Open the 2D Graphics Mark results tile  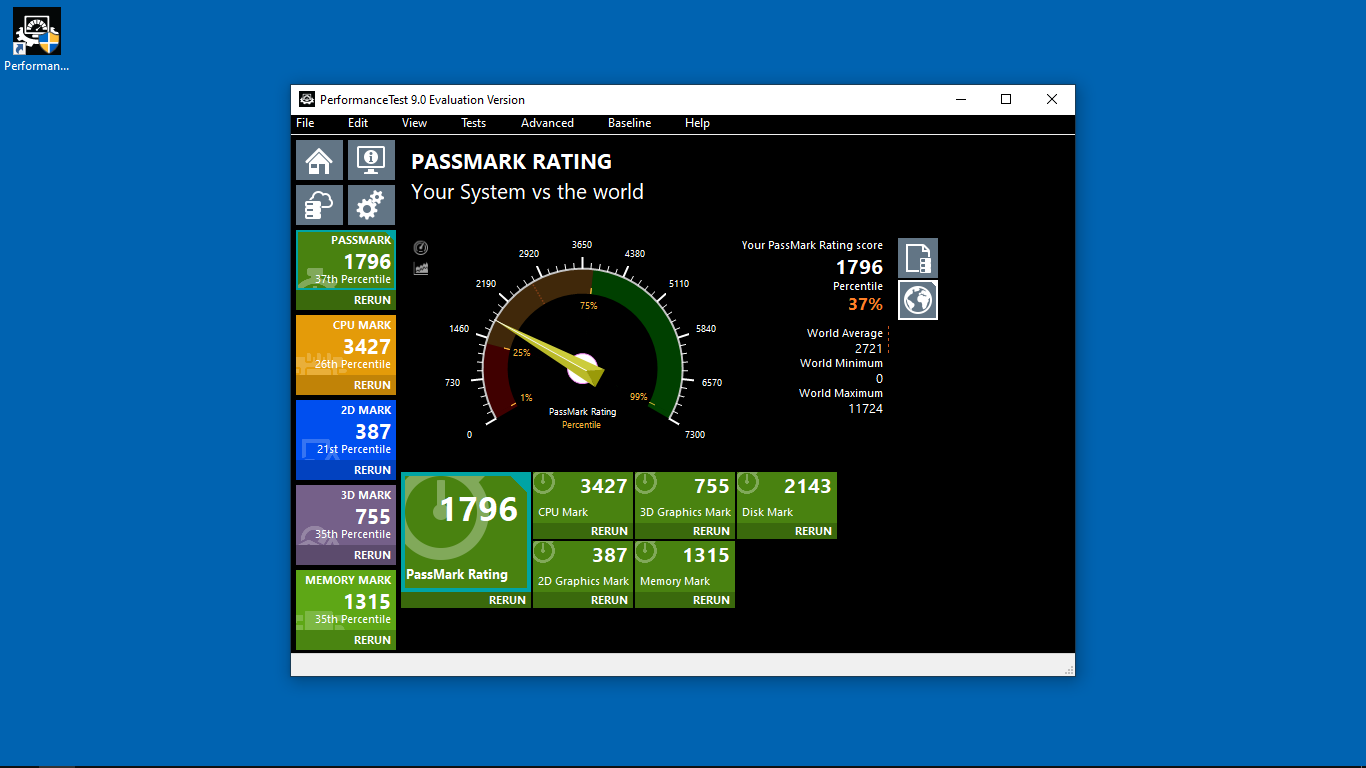(x=583, y=566)
